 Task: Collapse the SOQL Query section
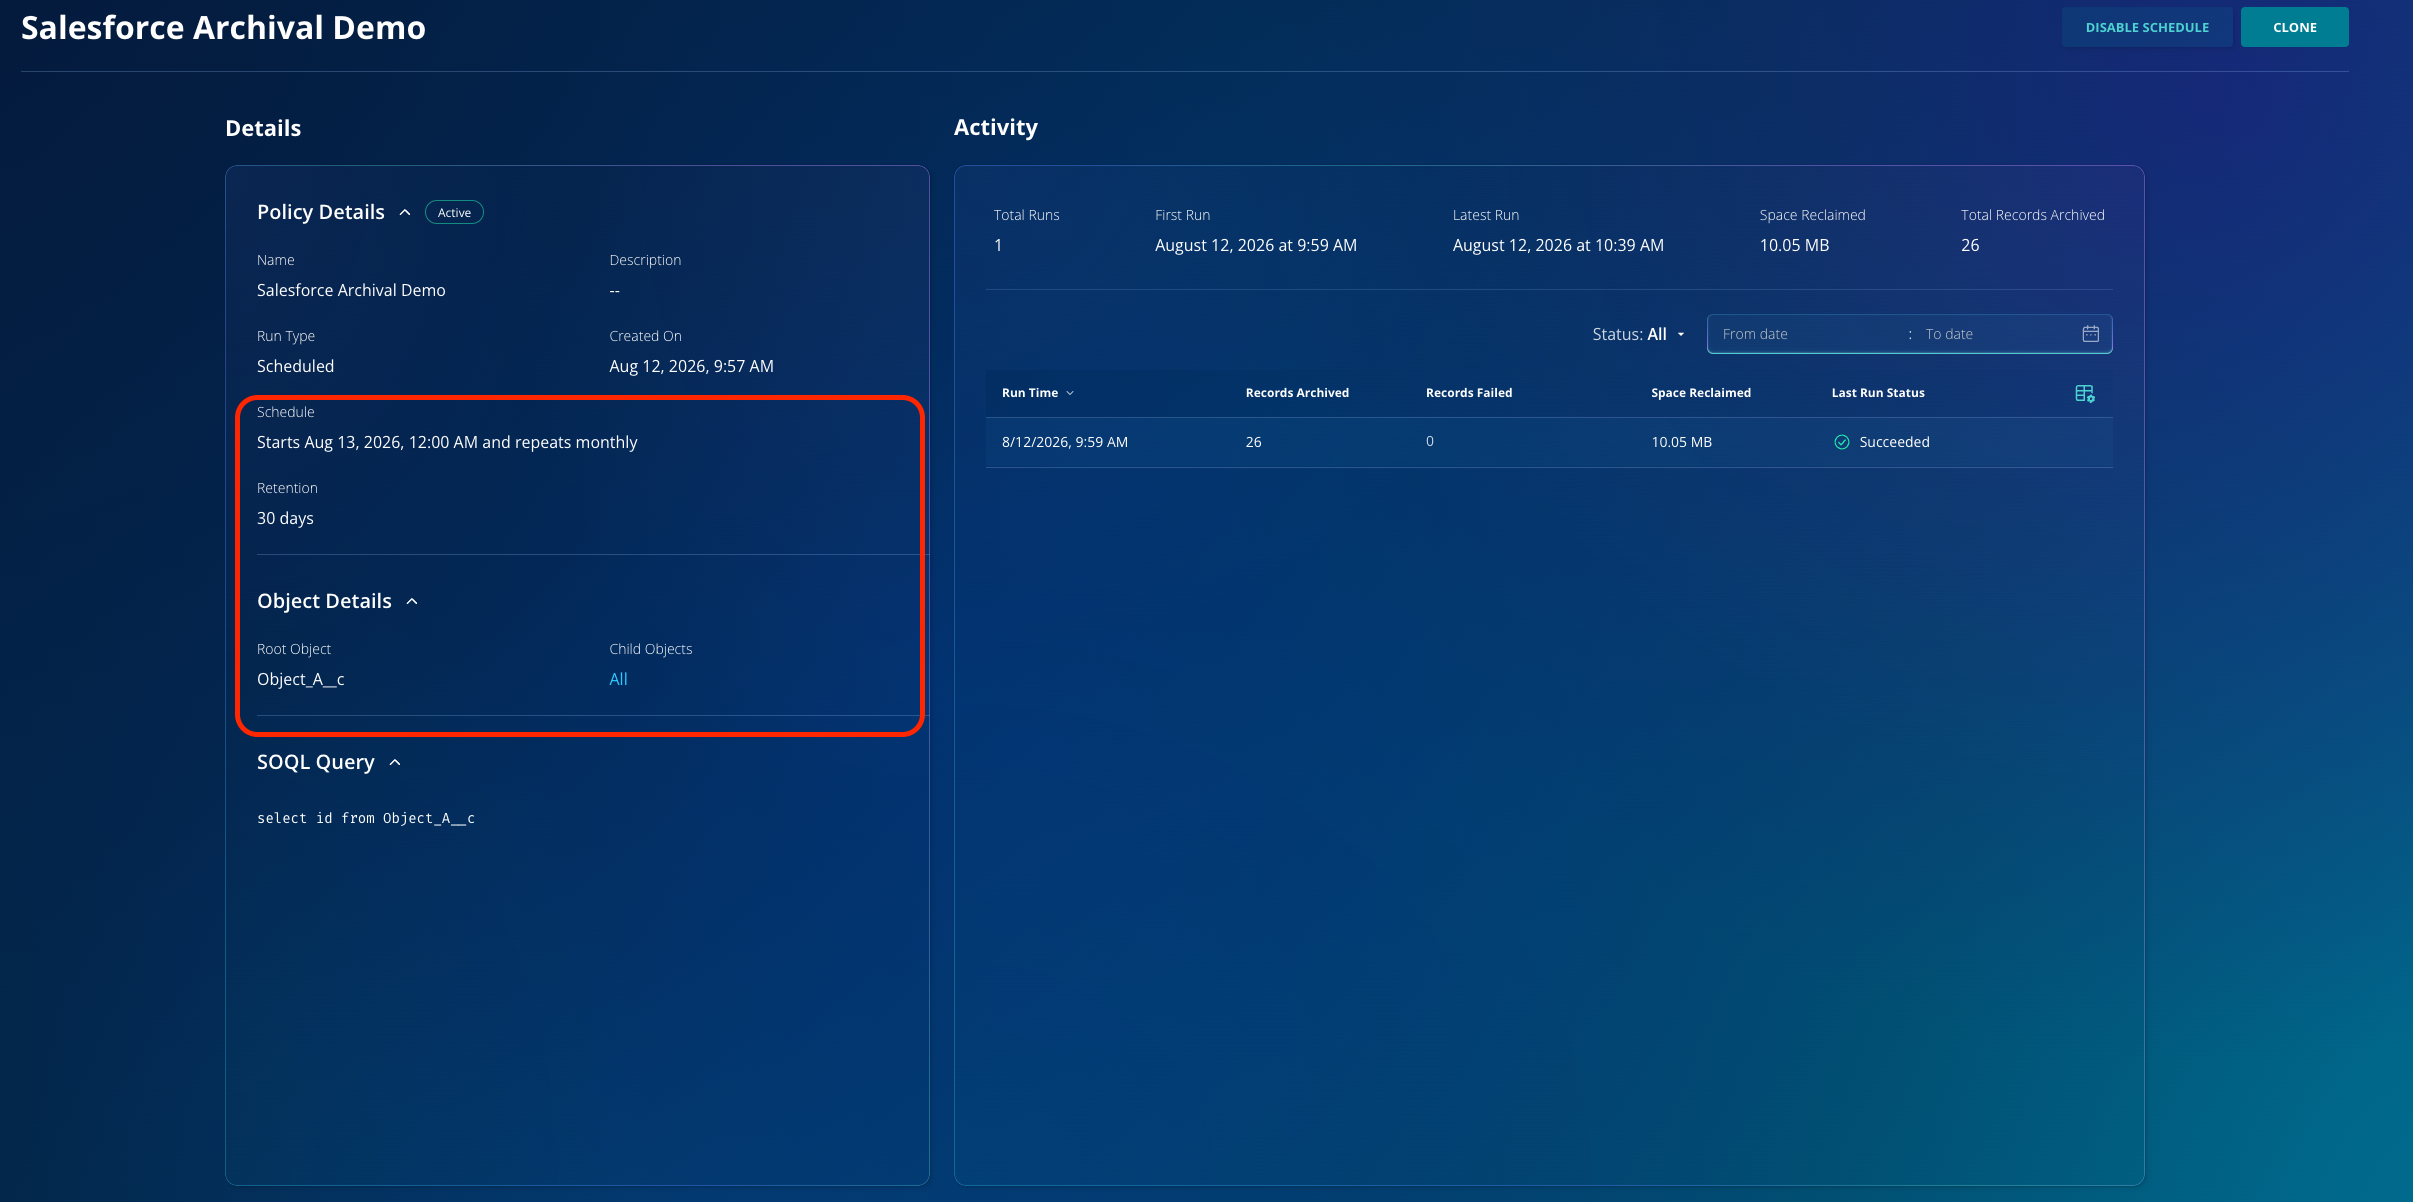click(395, 762)
